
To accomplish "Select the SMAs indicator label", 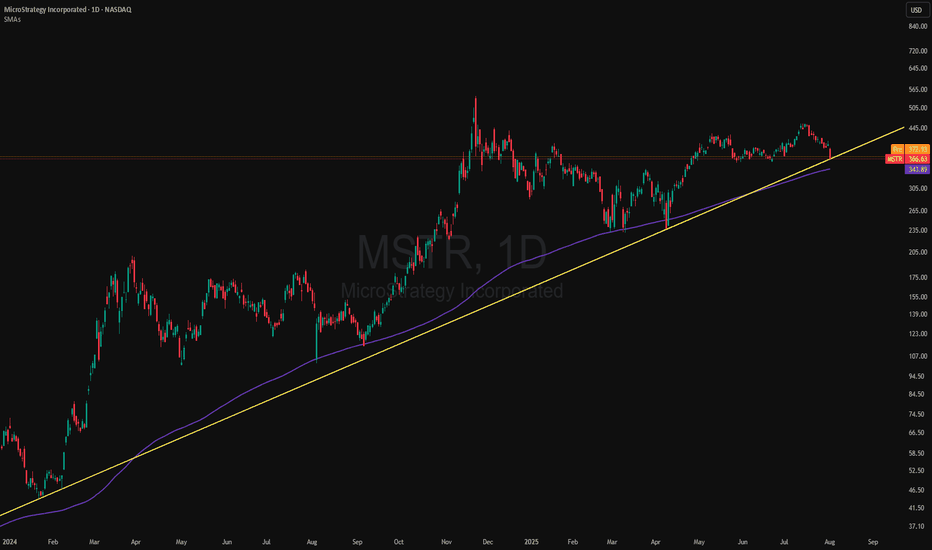I will click(x=12, y=20).
